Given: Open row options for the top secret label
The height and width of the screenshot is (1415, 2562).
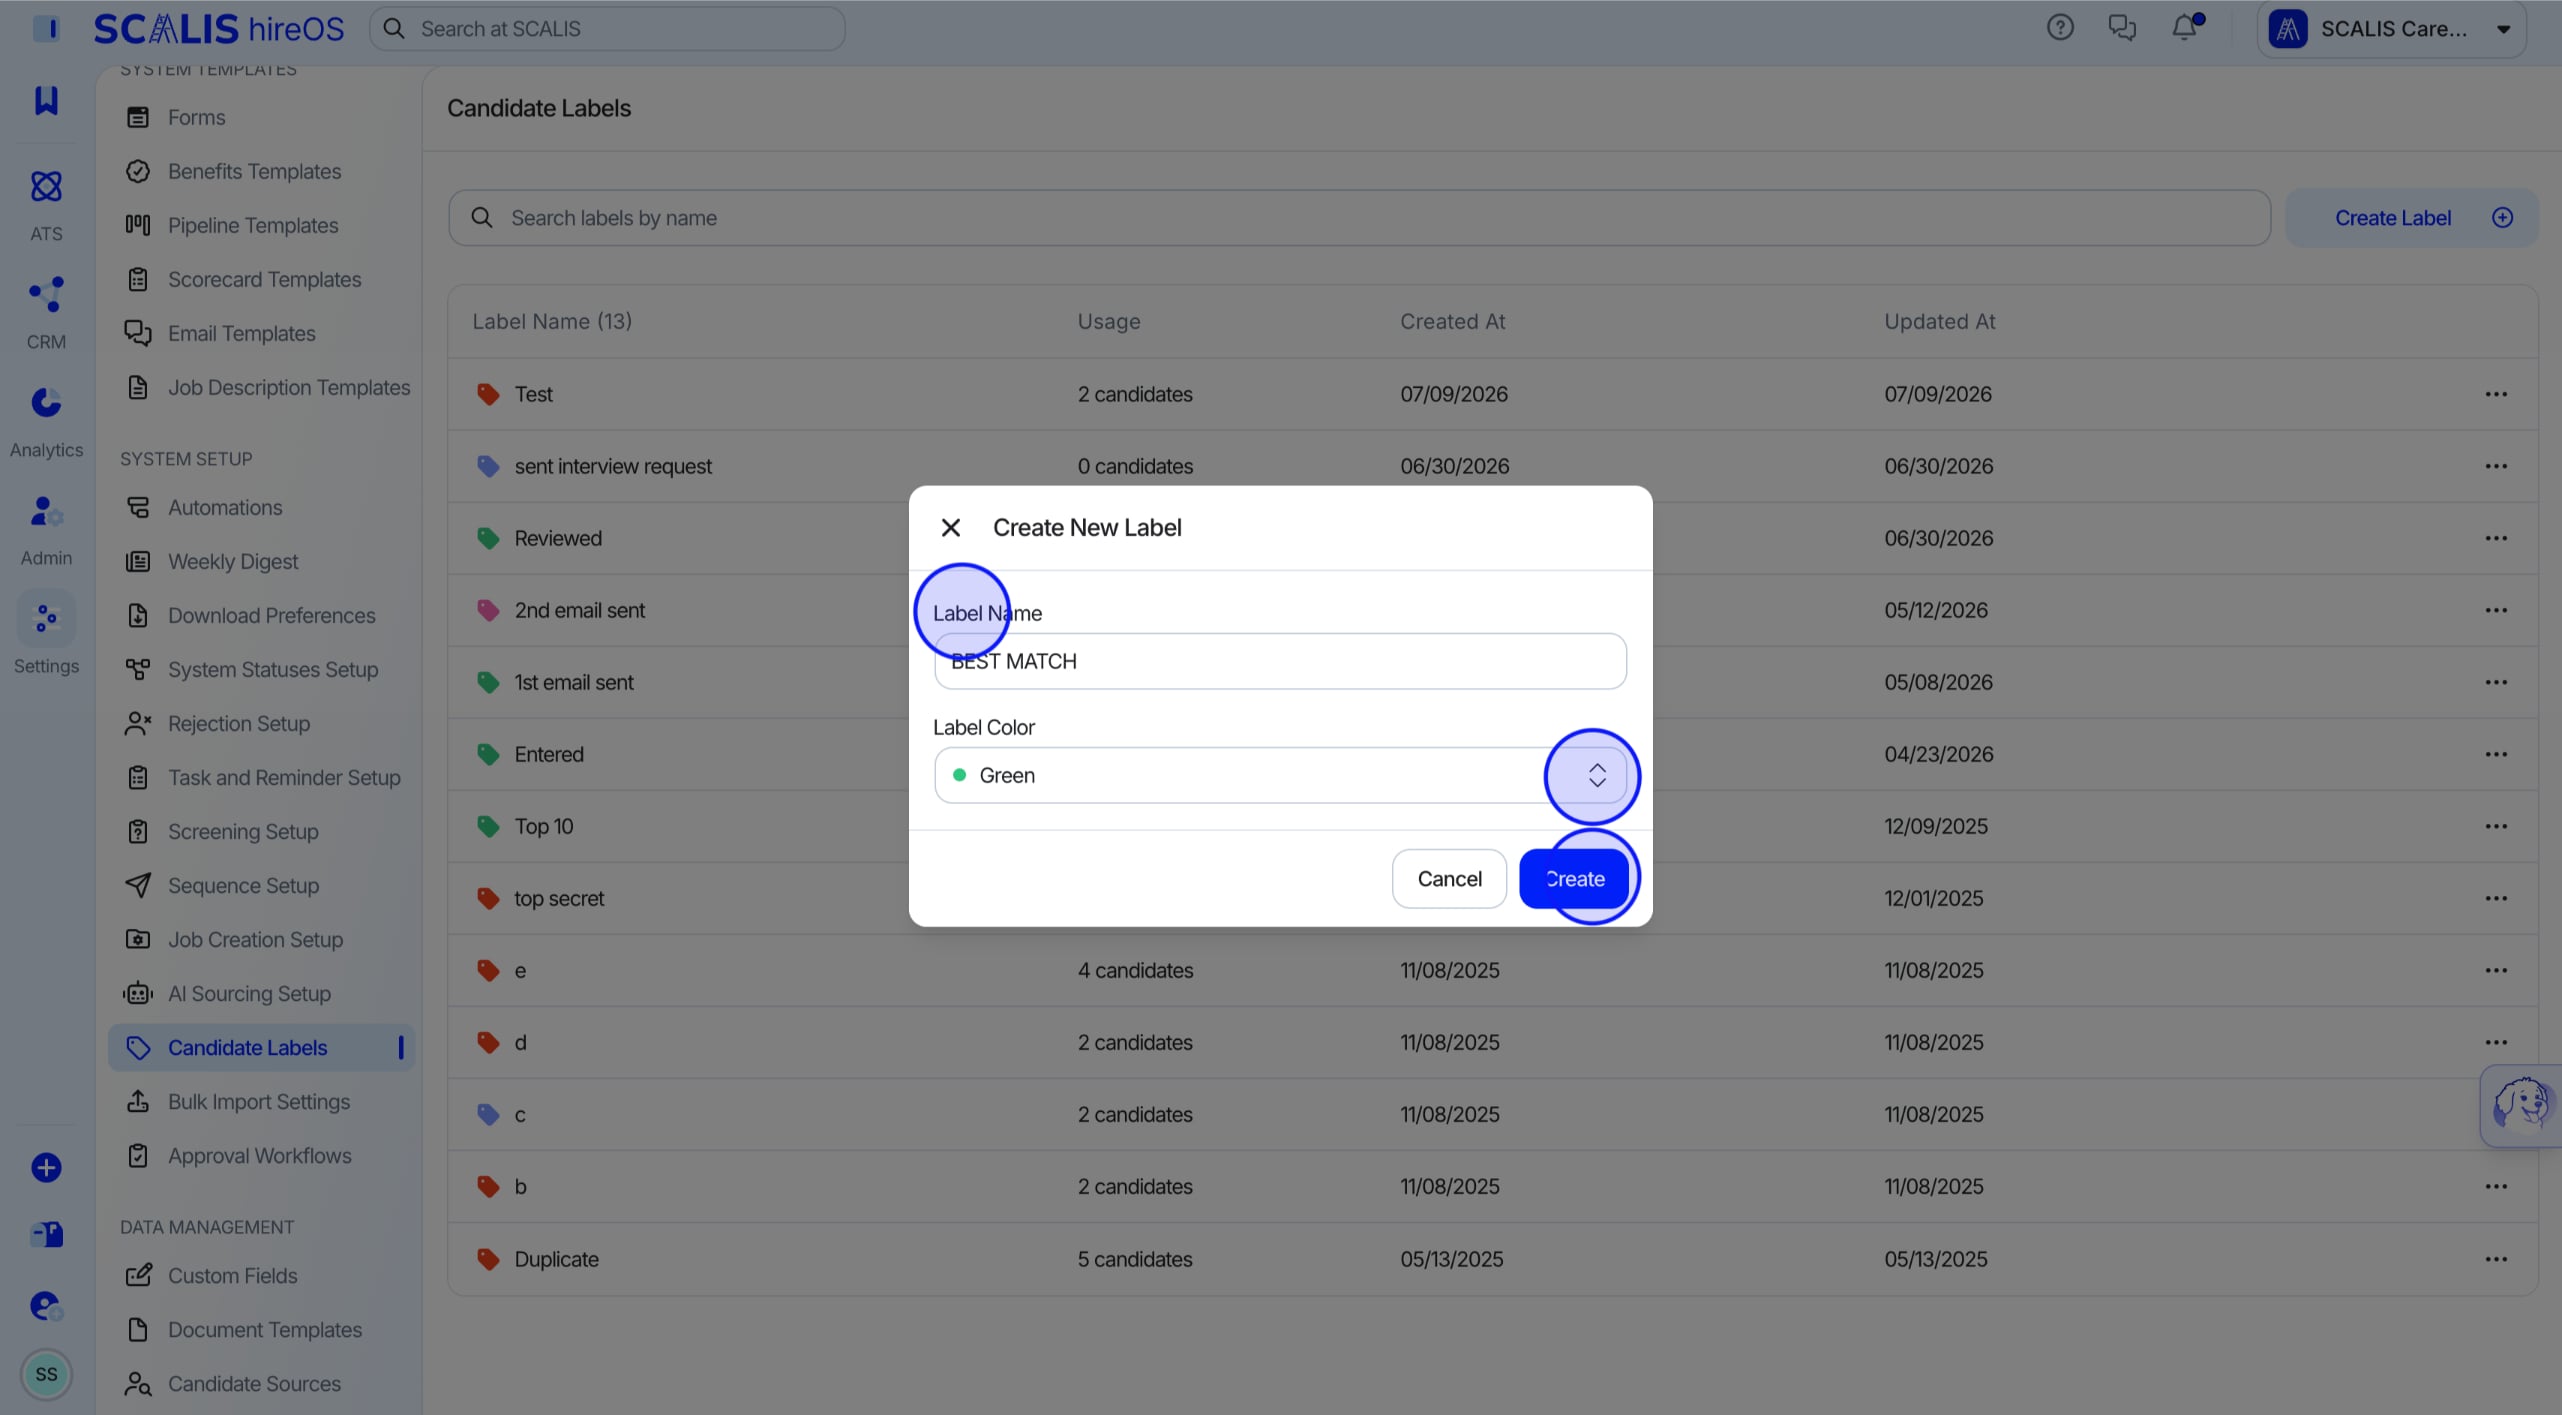Looking at the screenshot, I should tap(2496, 898).
